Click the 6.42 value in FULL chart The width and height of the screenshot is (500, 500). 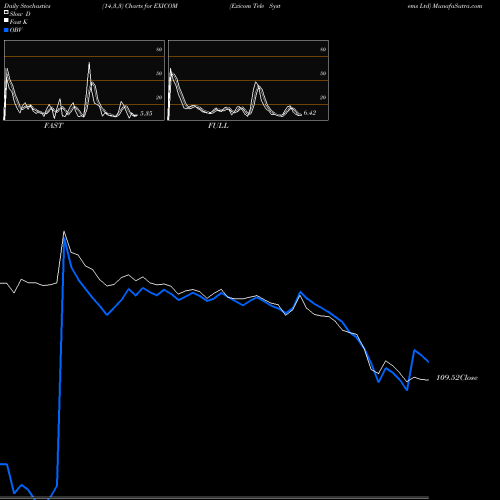pyautogui.click(x=310, y=113)
